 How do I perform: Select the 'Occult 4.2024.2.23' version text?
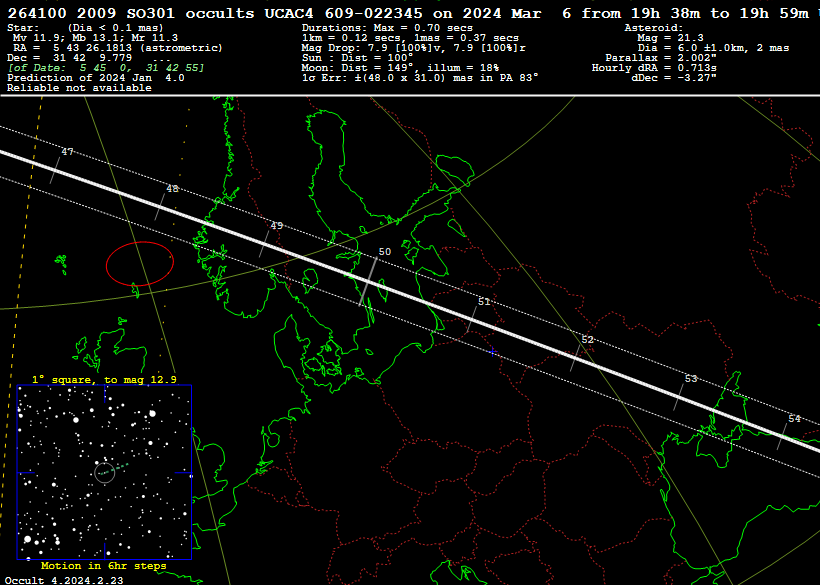coord(64,580)
